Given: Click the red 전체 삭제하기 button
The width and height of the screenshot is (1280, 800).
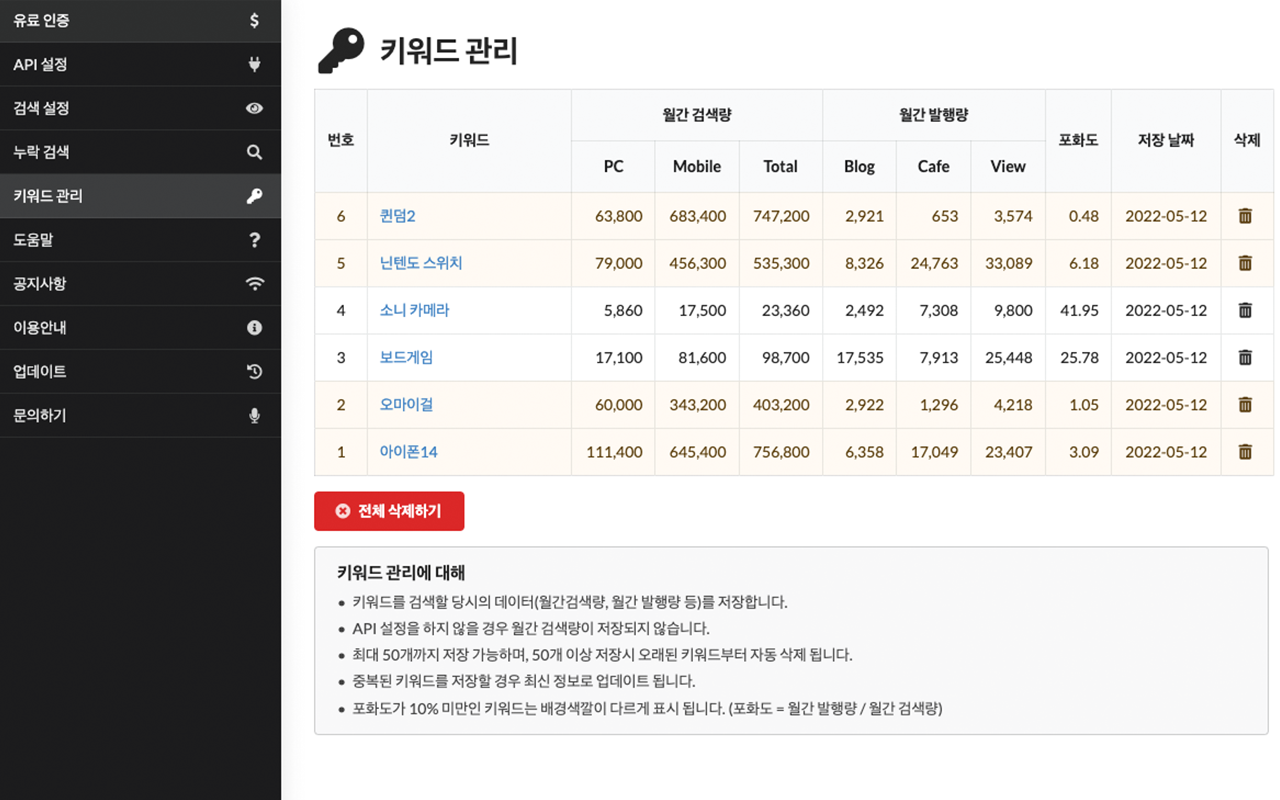Looking at the screenshot, I should pyautogui.click(x=389, y=511).
